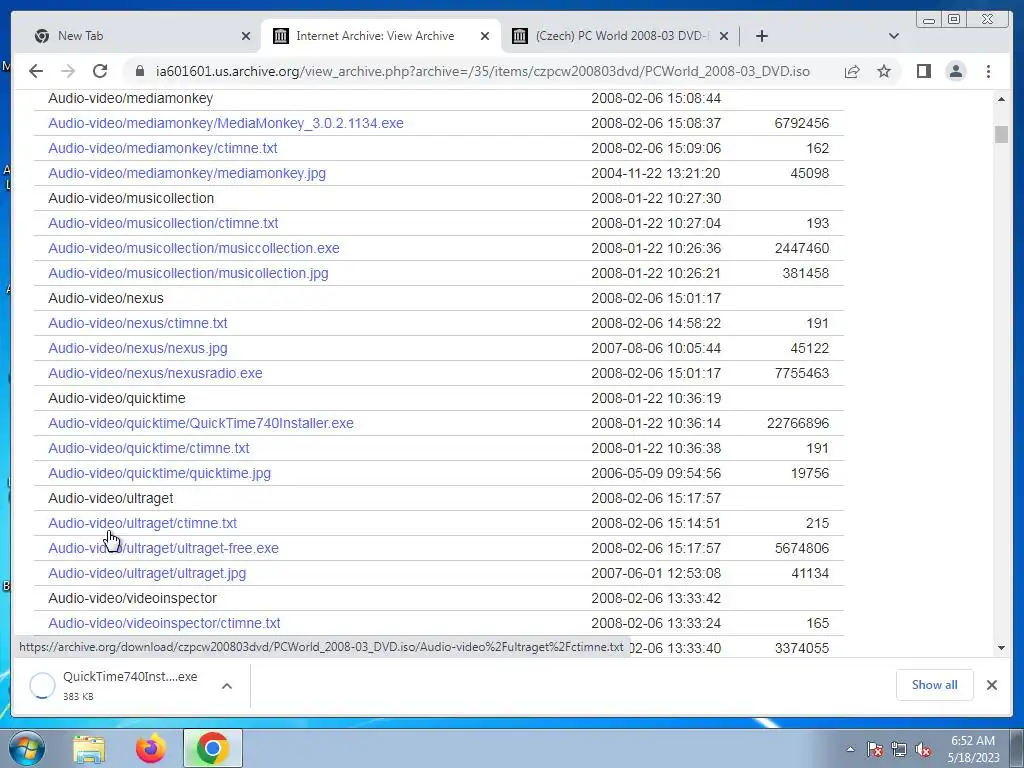Screen dimensions: 1024x768
Task: Open Action Center flag icon
Action: tap(875, 750)
